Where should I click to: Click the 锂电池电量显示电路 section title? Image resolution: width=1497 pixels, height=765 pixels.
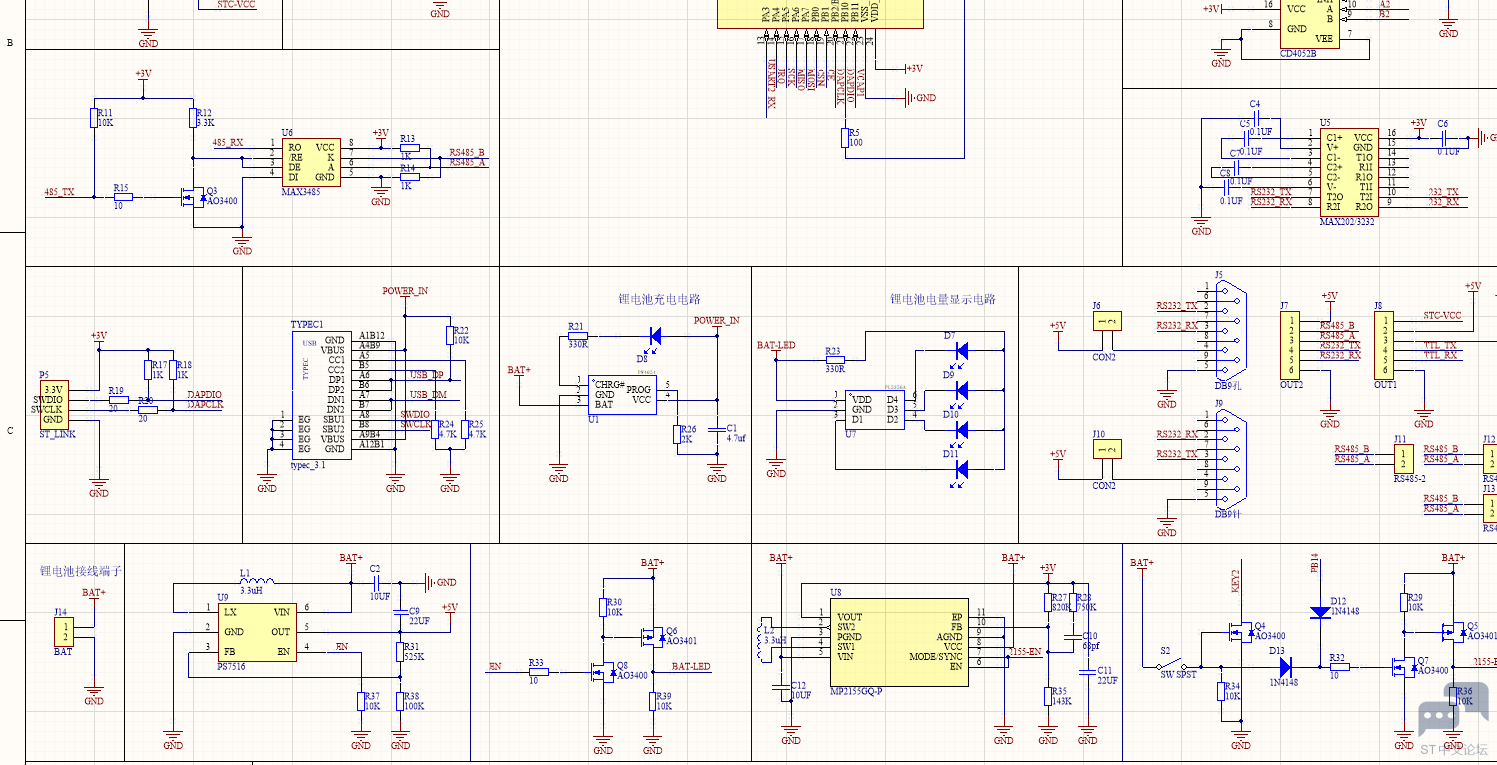pos(943,299)
